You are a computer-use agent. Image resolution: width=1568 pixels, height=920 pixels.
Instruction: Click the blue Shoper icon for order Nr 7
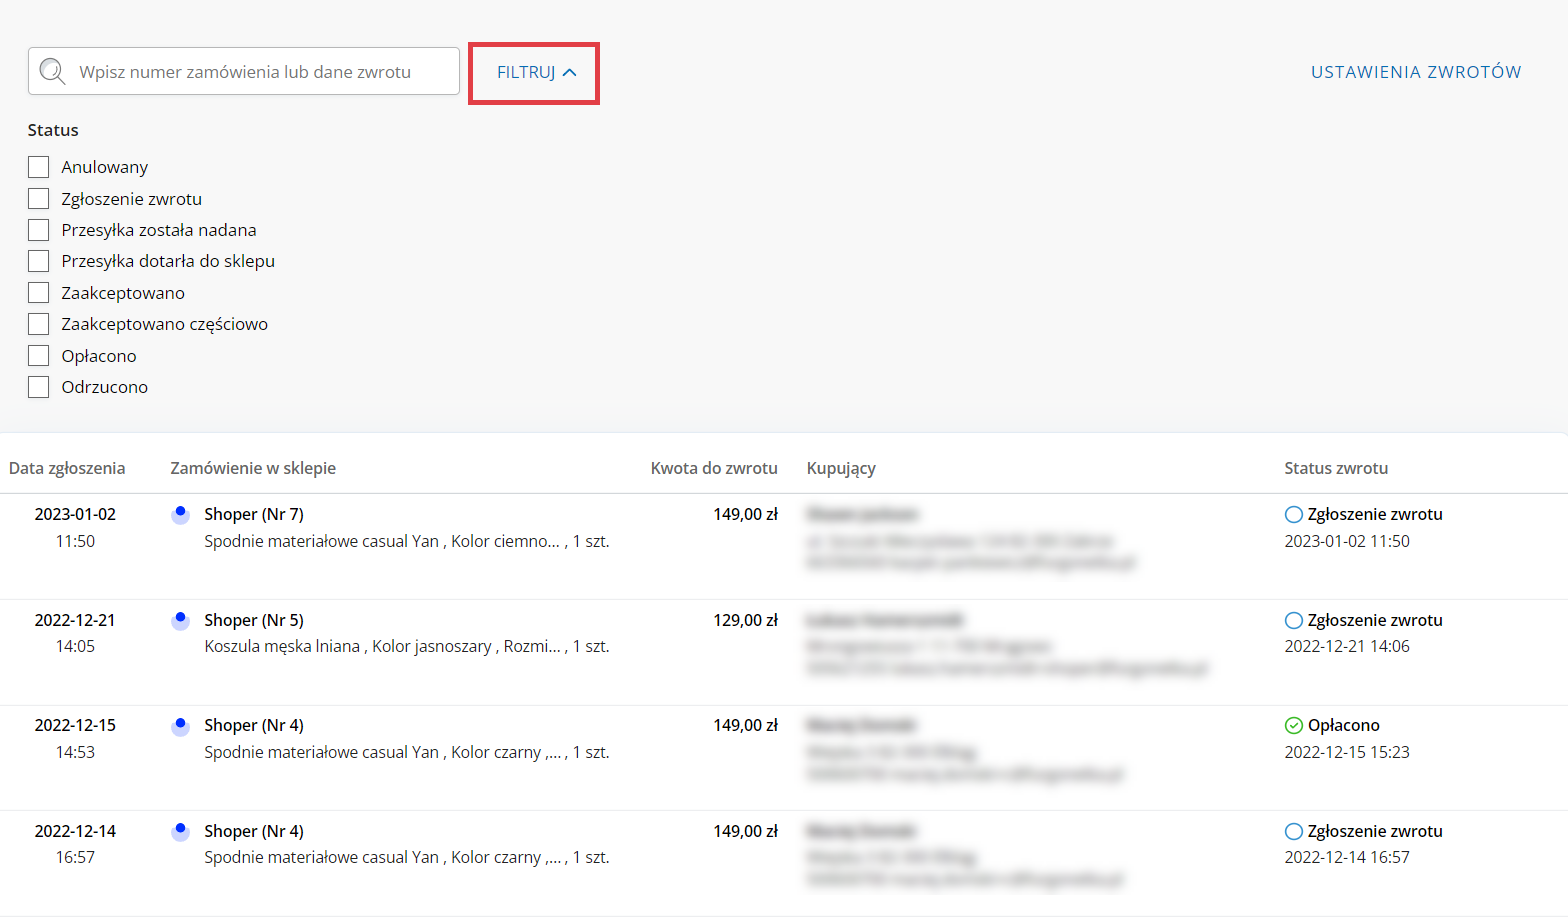pos(180,514)
